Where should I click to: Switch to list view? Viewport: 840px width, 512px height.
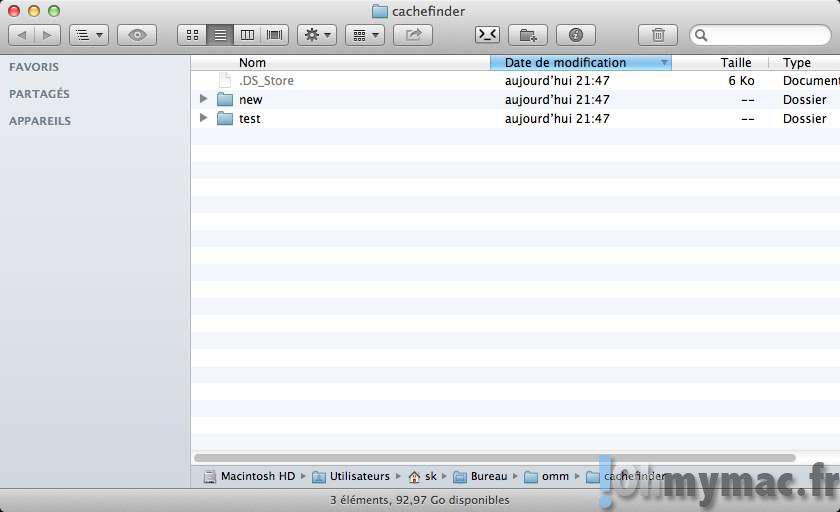click(220, 35)
